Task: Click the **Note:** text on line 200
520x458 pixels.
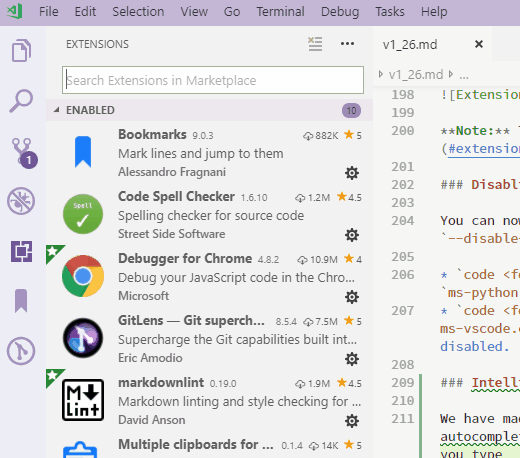Action: coord(475,131)
